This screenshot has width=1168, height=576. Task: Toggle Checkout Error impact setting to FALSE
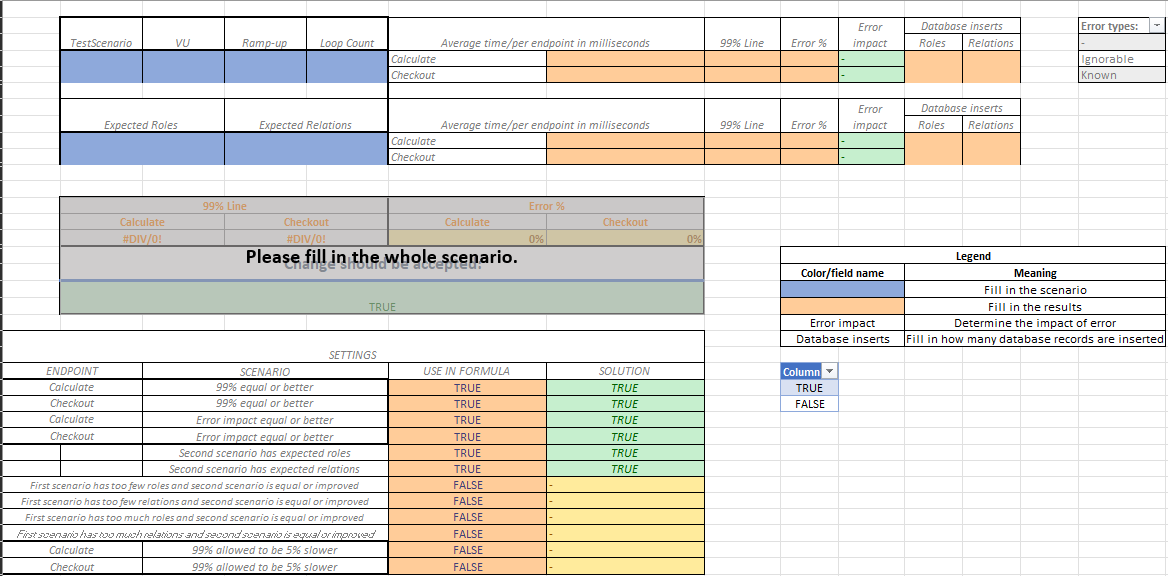tap(467, 436)
